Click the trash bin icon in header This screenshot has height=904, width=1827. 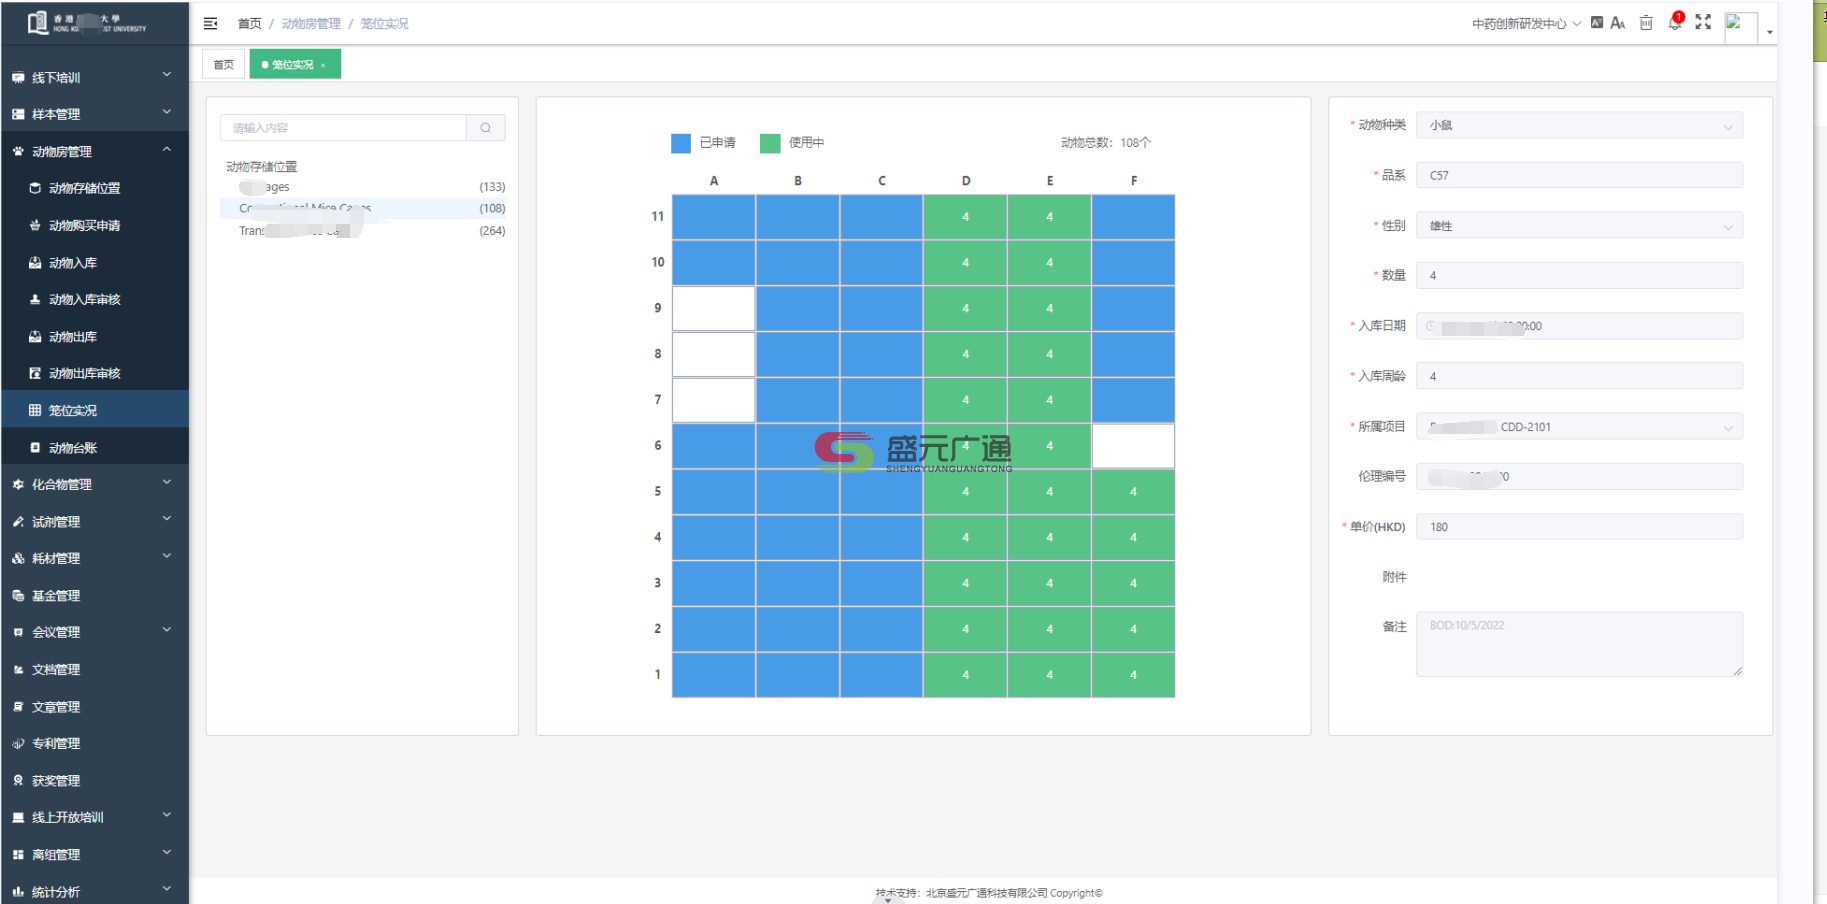(1646, 23)
